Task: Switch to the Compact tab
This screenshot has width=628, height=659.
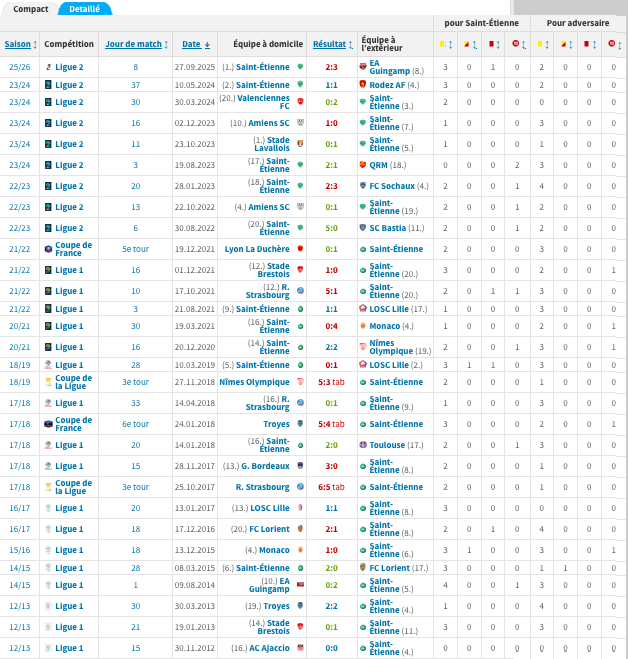Action: [30, 8]
